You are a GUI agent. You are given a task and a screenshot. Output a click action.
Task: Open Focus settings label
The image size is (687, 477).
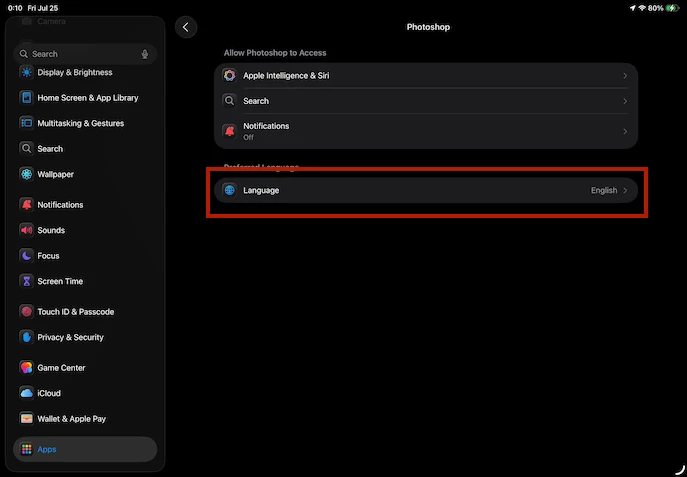pos(48,255)
